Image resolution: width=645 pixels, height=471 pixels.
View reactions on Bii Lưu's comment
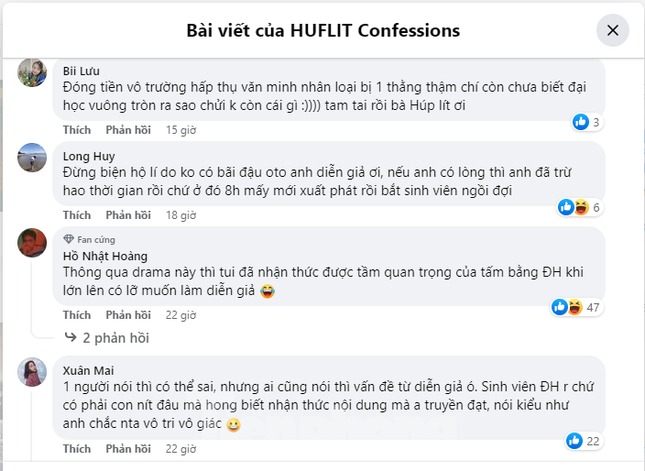(586, 122)
